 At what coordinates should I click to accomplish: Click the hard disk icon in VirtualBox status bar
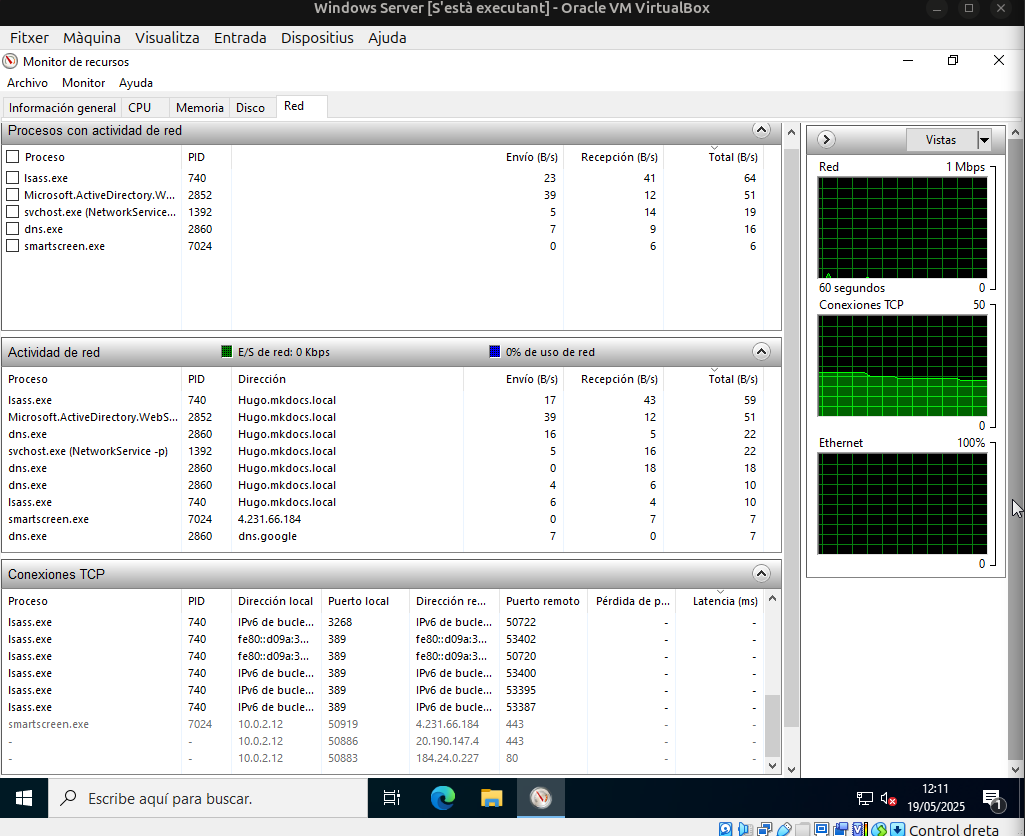[x=725, y=829]
